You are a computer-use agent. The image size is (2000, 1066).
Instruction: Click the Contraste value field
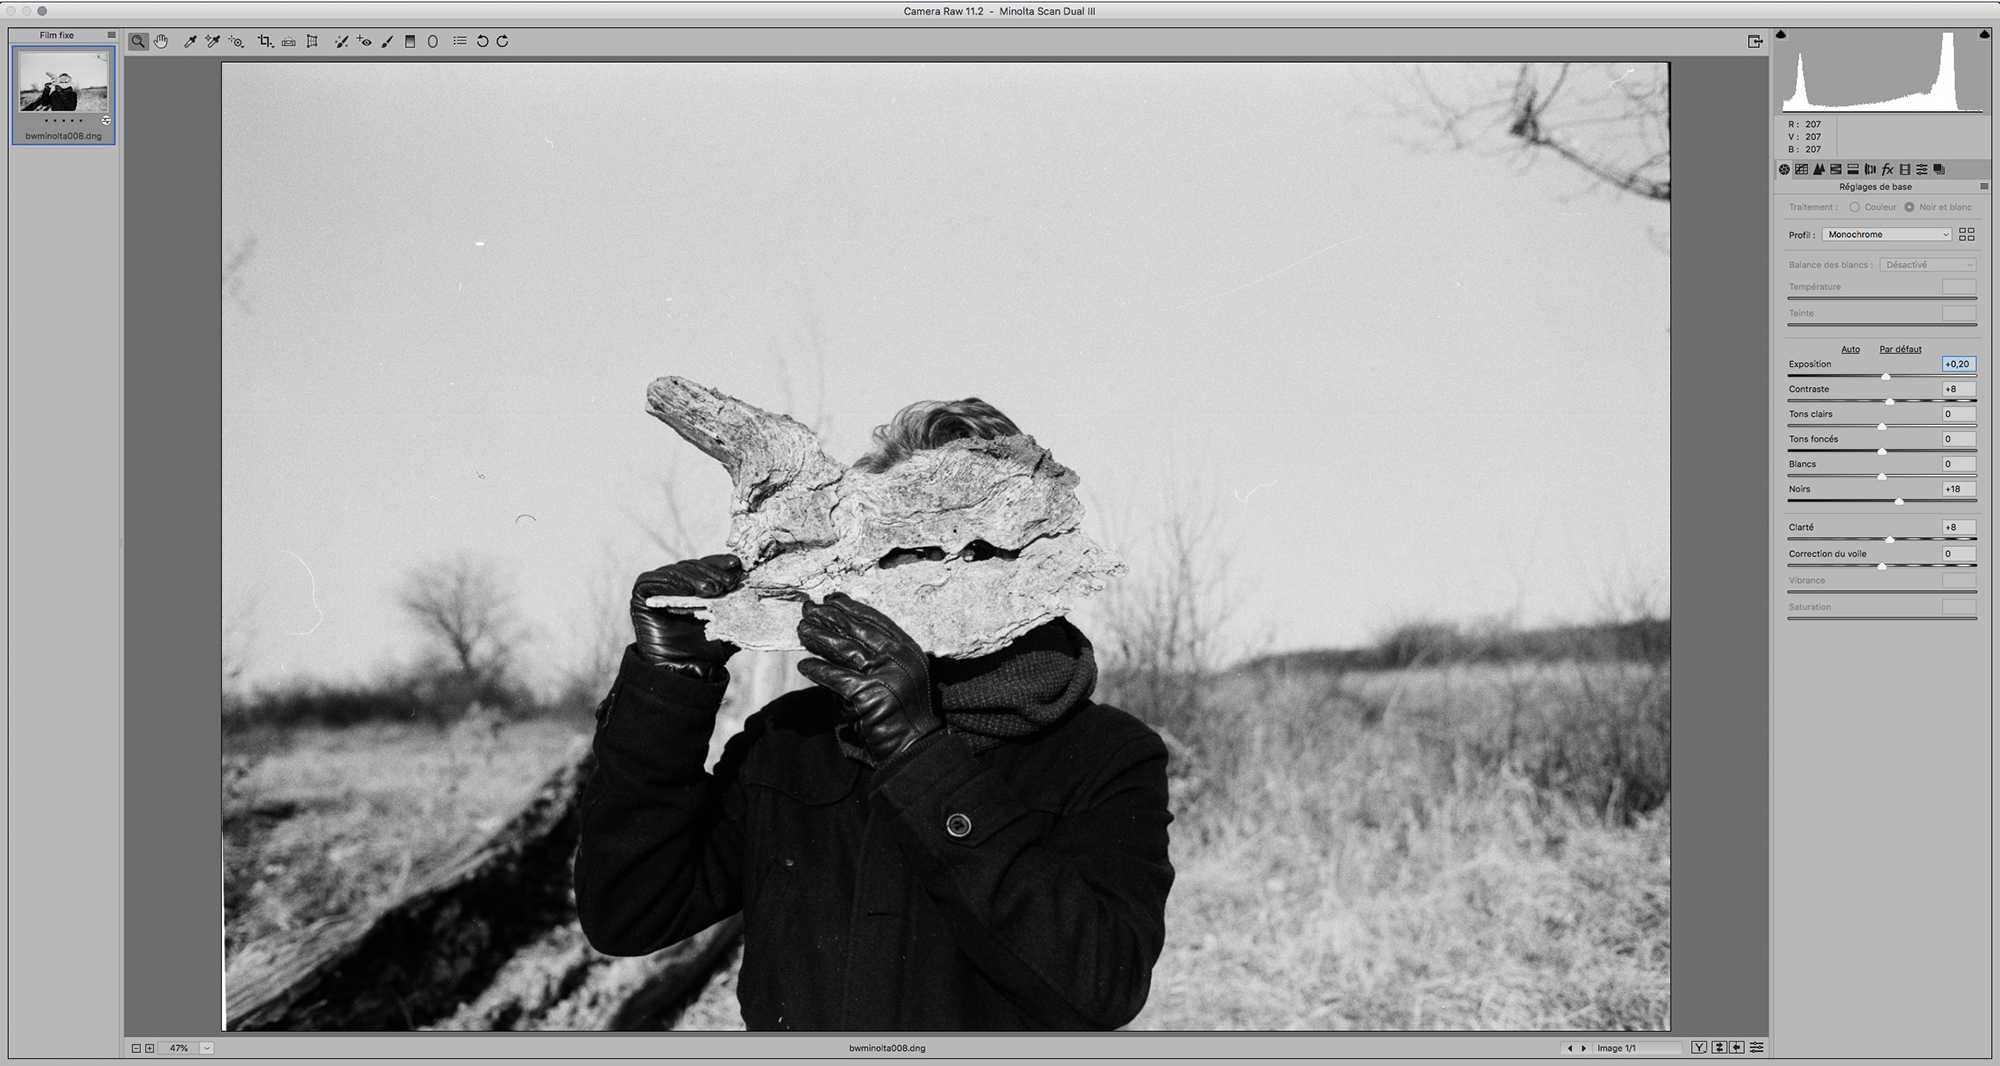point(1959,389)
